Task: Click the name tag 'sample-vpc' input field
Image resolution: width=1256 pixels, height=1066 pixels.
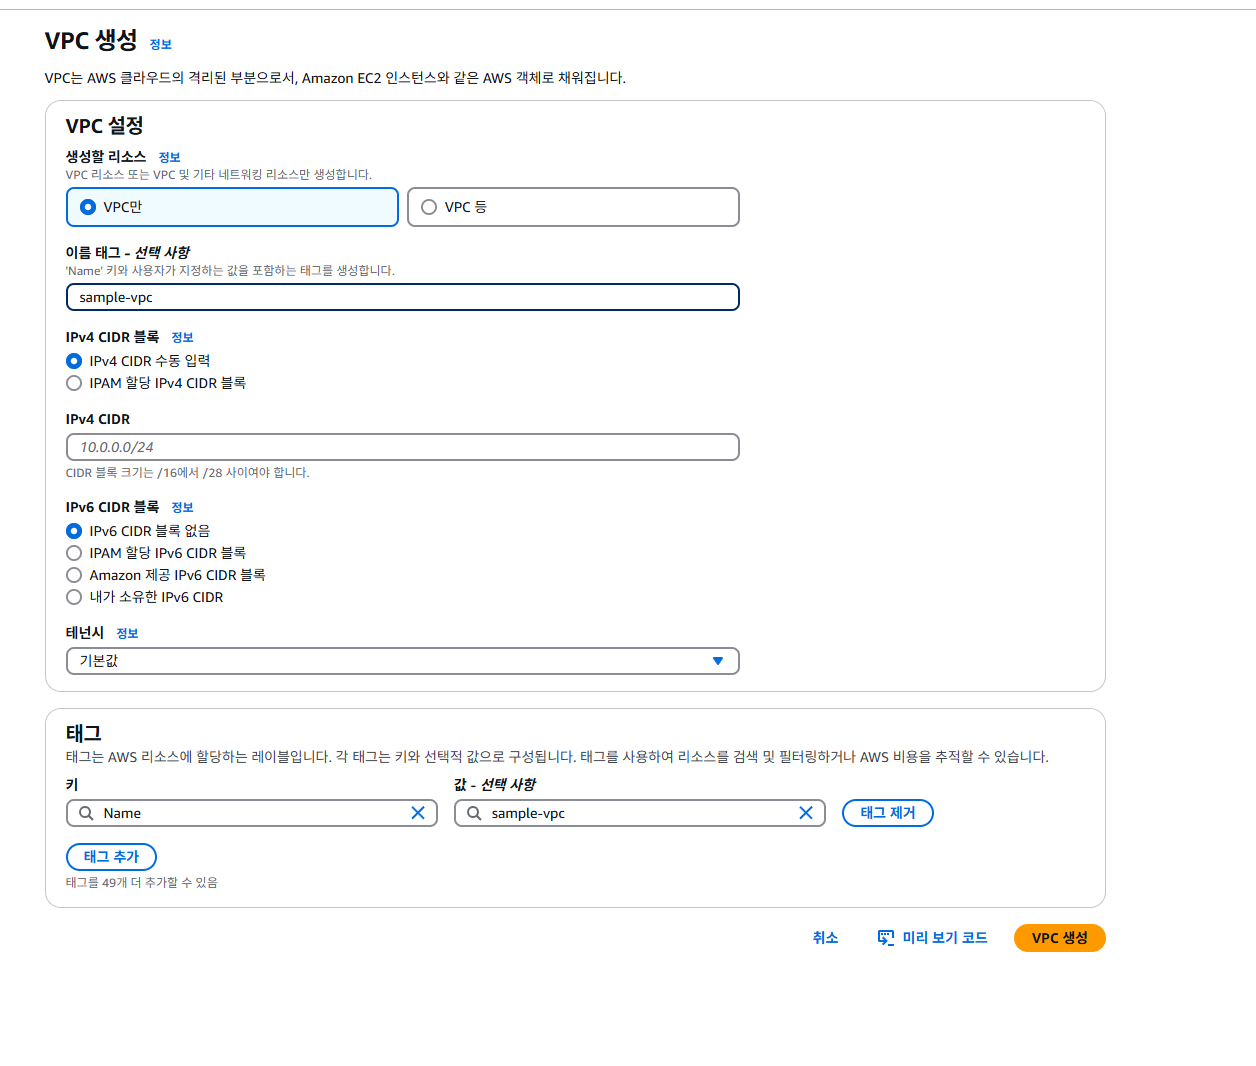Action: coord(402,297)
